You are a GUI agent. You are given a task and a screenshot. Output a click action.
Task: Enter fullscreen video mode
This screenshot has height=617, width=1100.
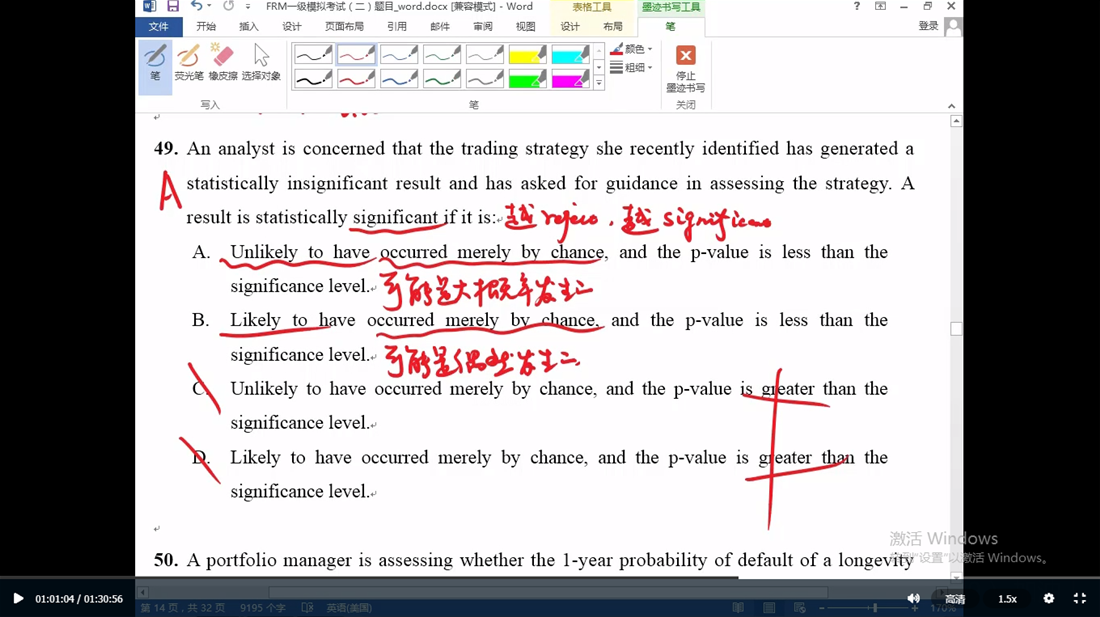(x=1080, y=599)
